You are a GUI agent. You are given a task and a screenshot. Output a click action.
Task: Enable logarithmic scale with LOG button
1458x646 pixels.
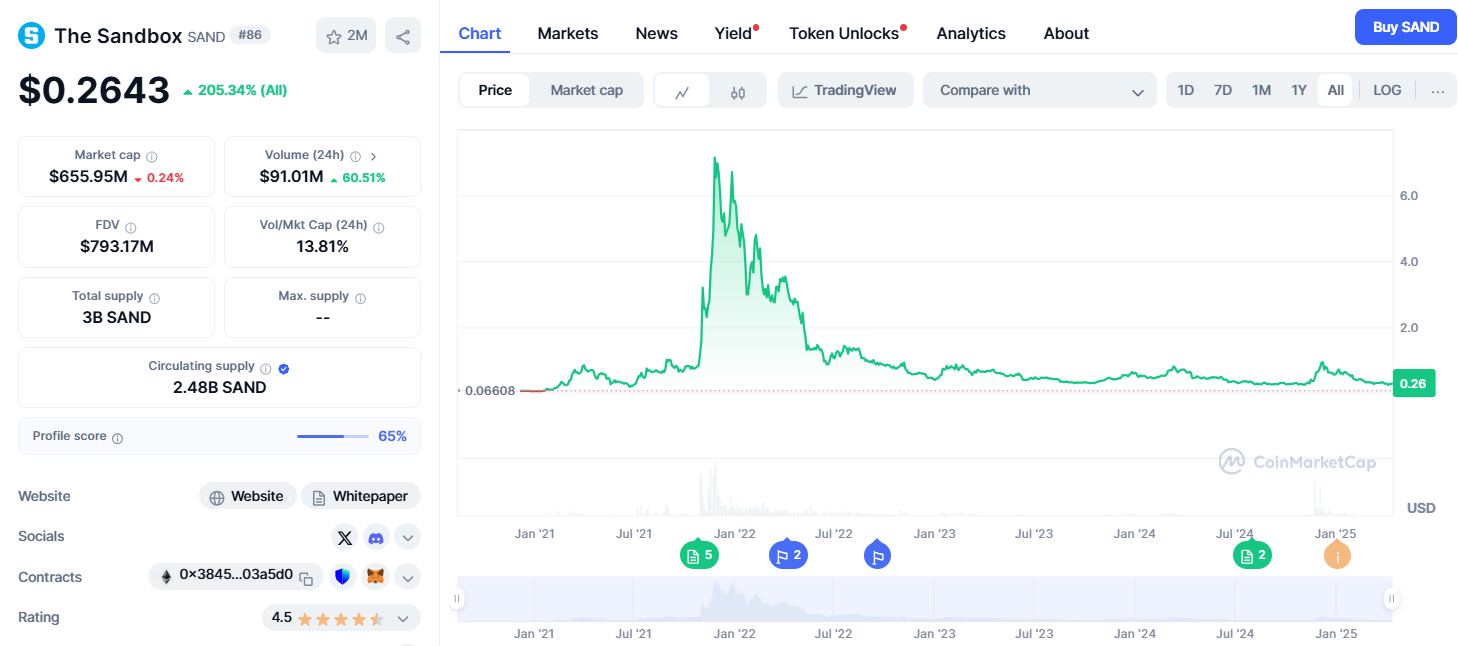(1386, 89)
